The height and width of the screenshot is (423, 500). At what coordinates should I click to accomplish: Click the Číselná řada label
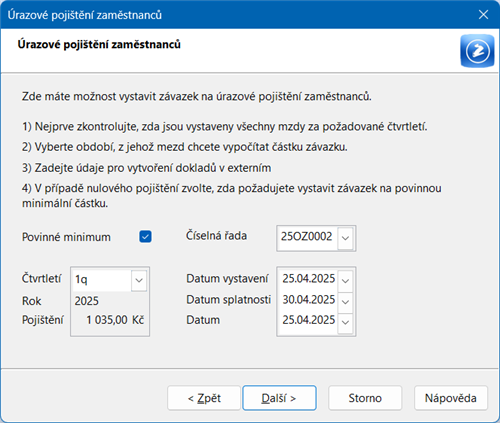coord(216,236)
